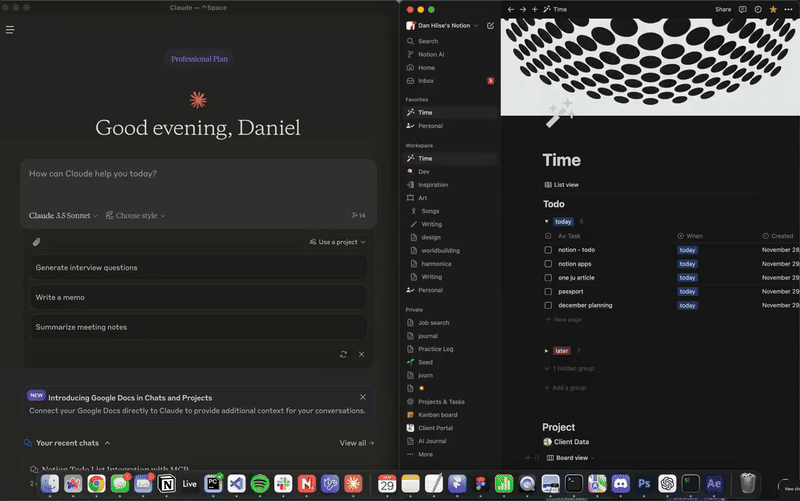Screen dimensions: 800x501
Task: Click the favorite star icon in Notion
Action: [x=773, y=9]
